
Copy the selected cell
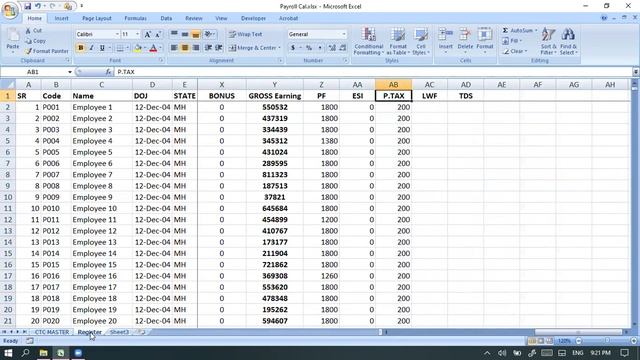click(x=35, y=41)
